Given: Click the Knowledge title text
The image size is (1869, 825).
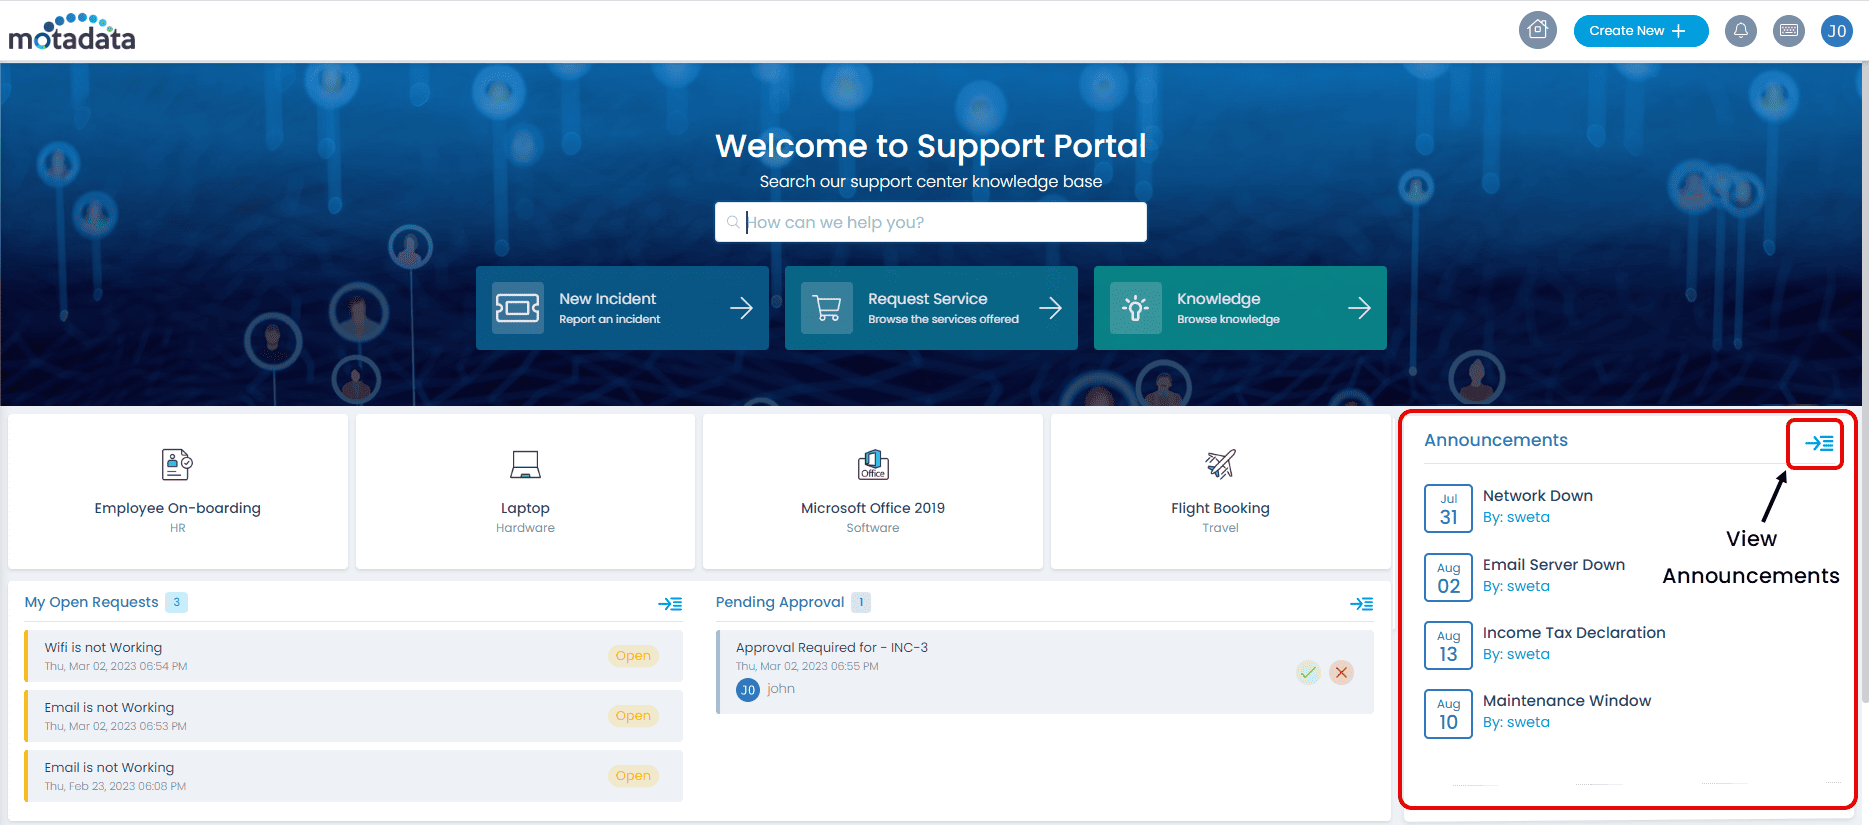Looking at the screenshot, I should point(1218,299).
